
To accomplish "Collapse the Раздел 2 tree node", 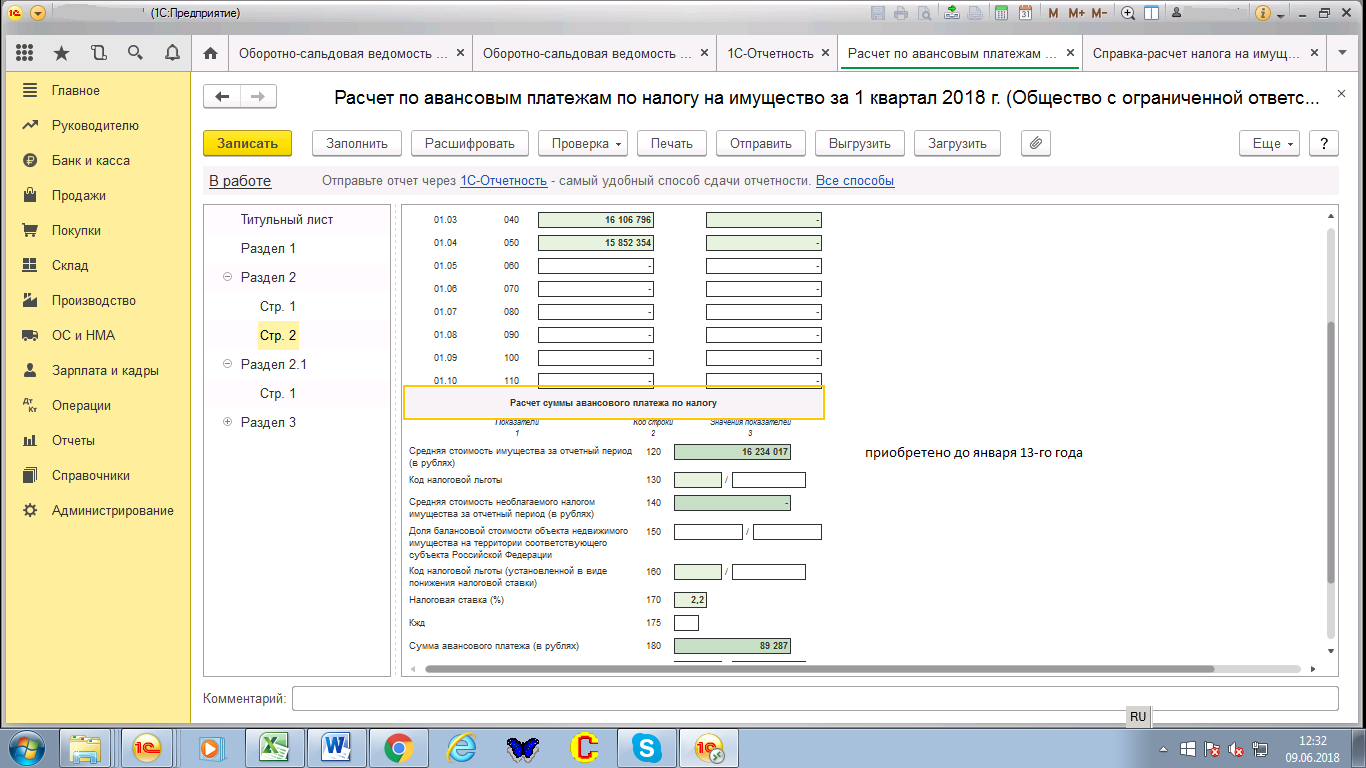I will (x=227, y=278).
